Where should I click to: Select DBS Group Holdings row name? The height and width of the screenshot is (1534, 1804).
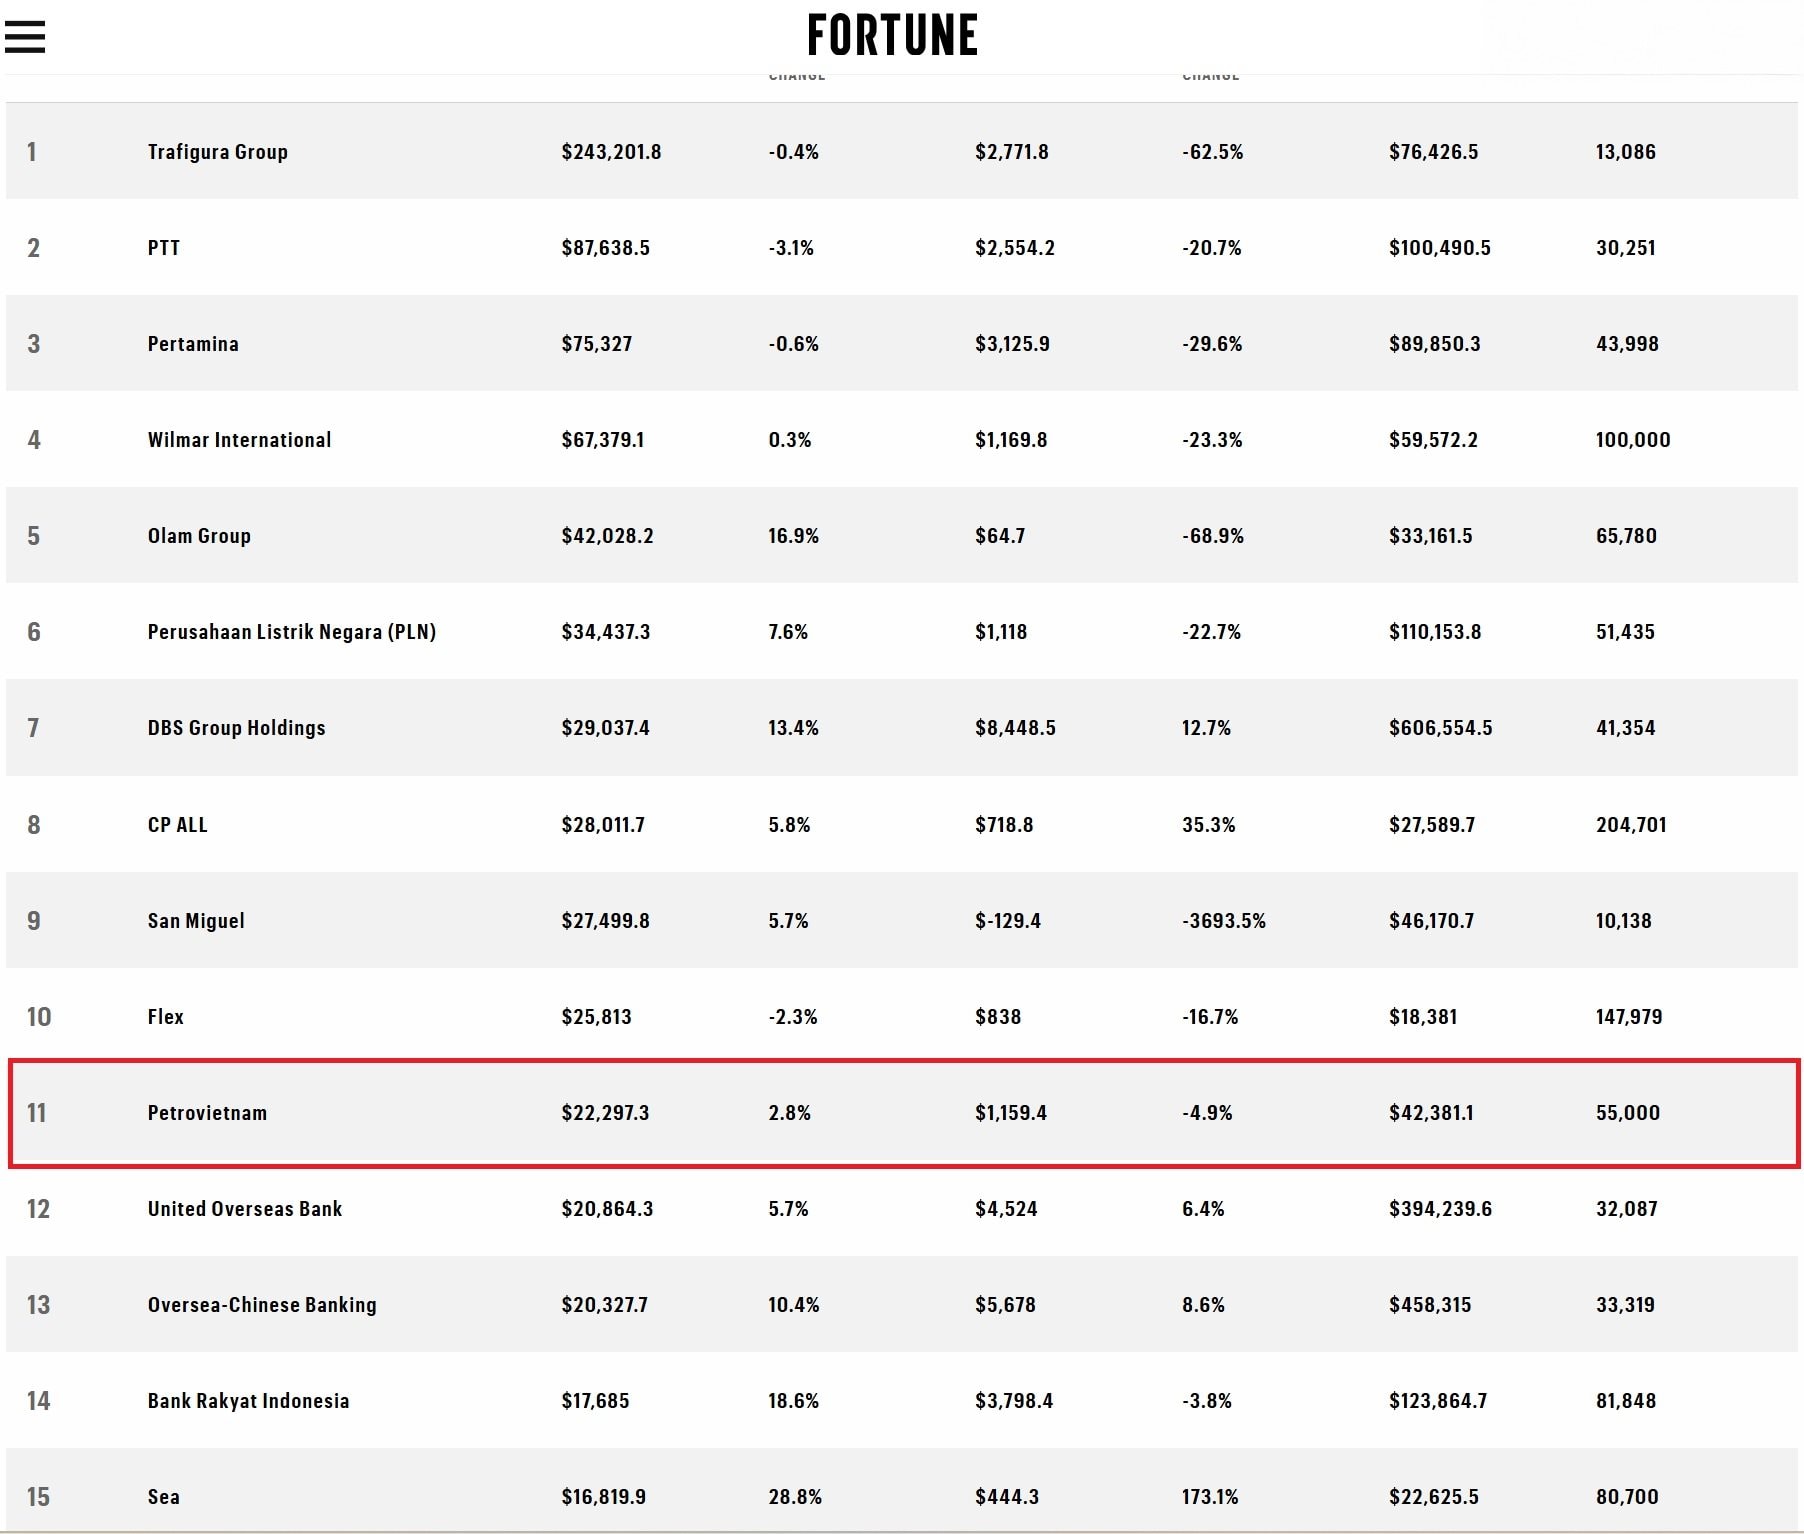coord(237,728)
